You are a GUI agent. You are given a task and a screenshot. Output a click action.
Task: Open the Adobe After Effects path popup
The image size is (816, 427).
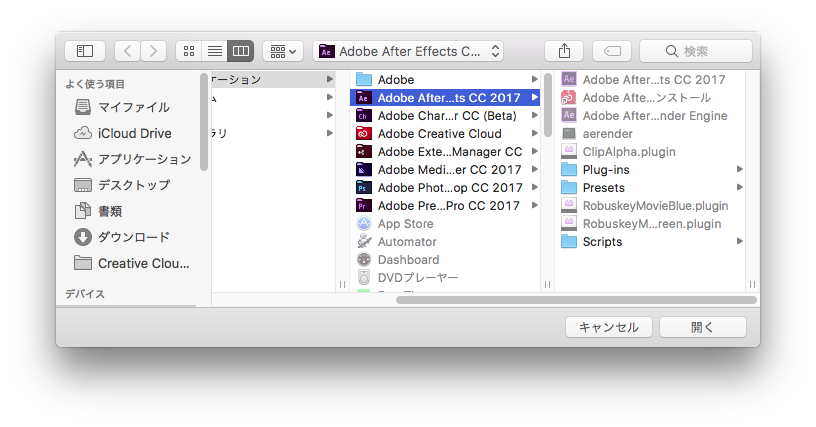tap(408, 51)
